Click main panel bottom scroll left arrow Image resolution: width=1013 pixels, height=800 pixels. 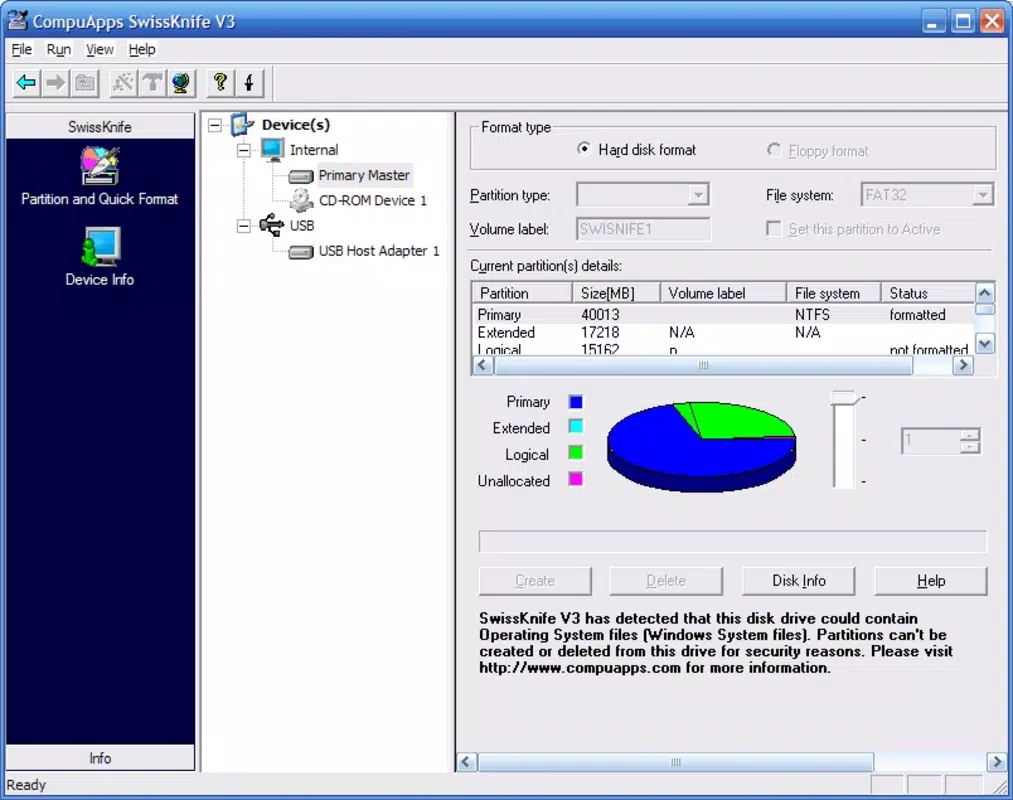(x=466, y=762)
